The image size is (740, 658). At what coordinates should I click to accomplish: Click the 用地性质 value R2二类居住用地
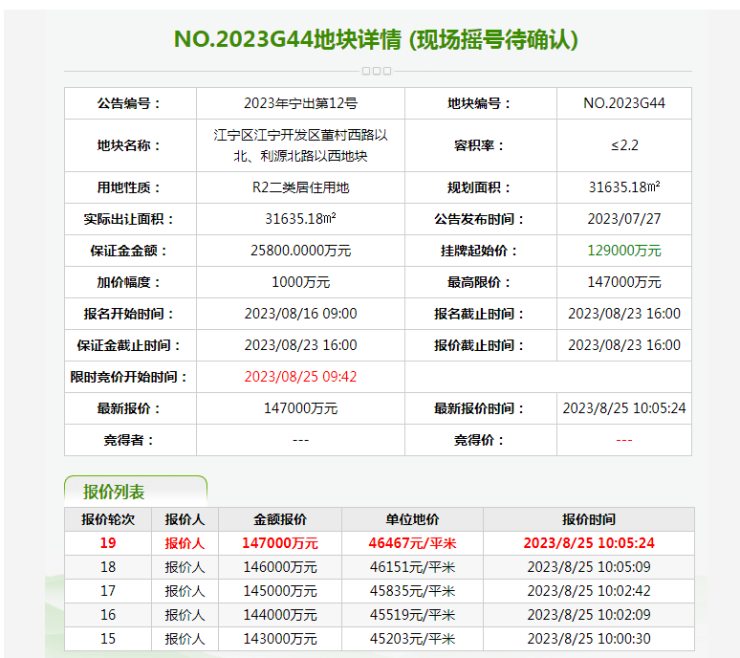(301, 187)
